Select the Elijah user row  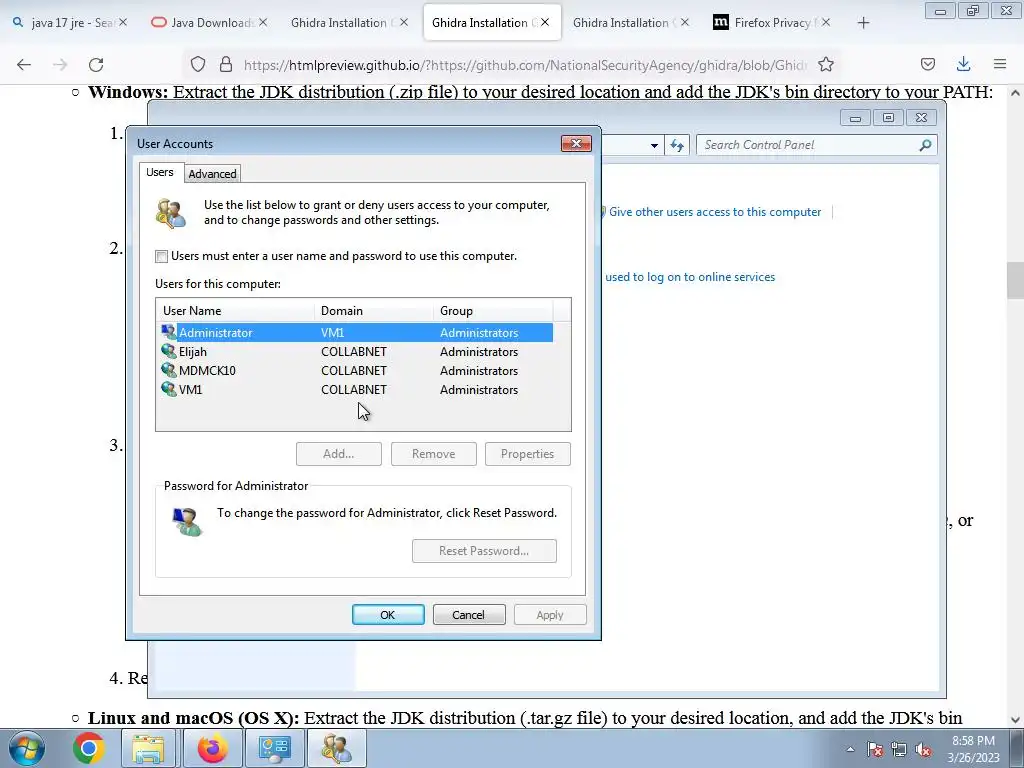pyautogui.click(x=357, y=351)
